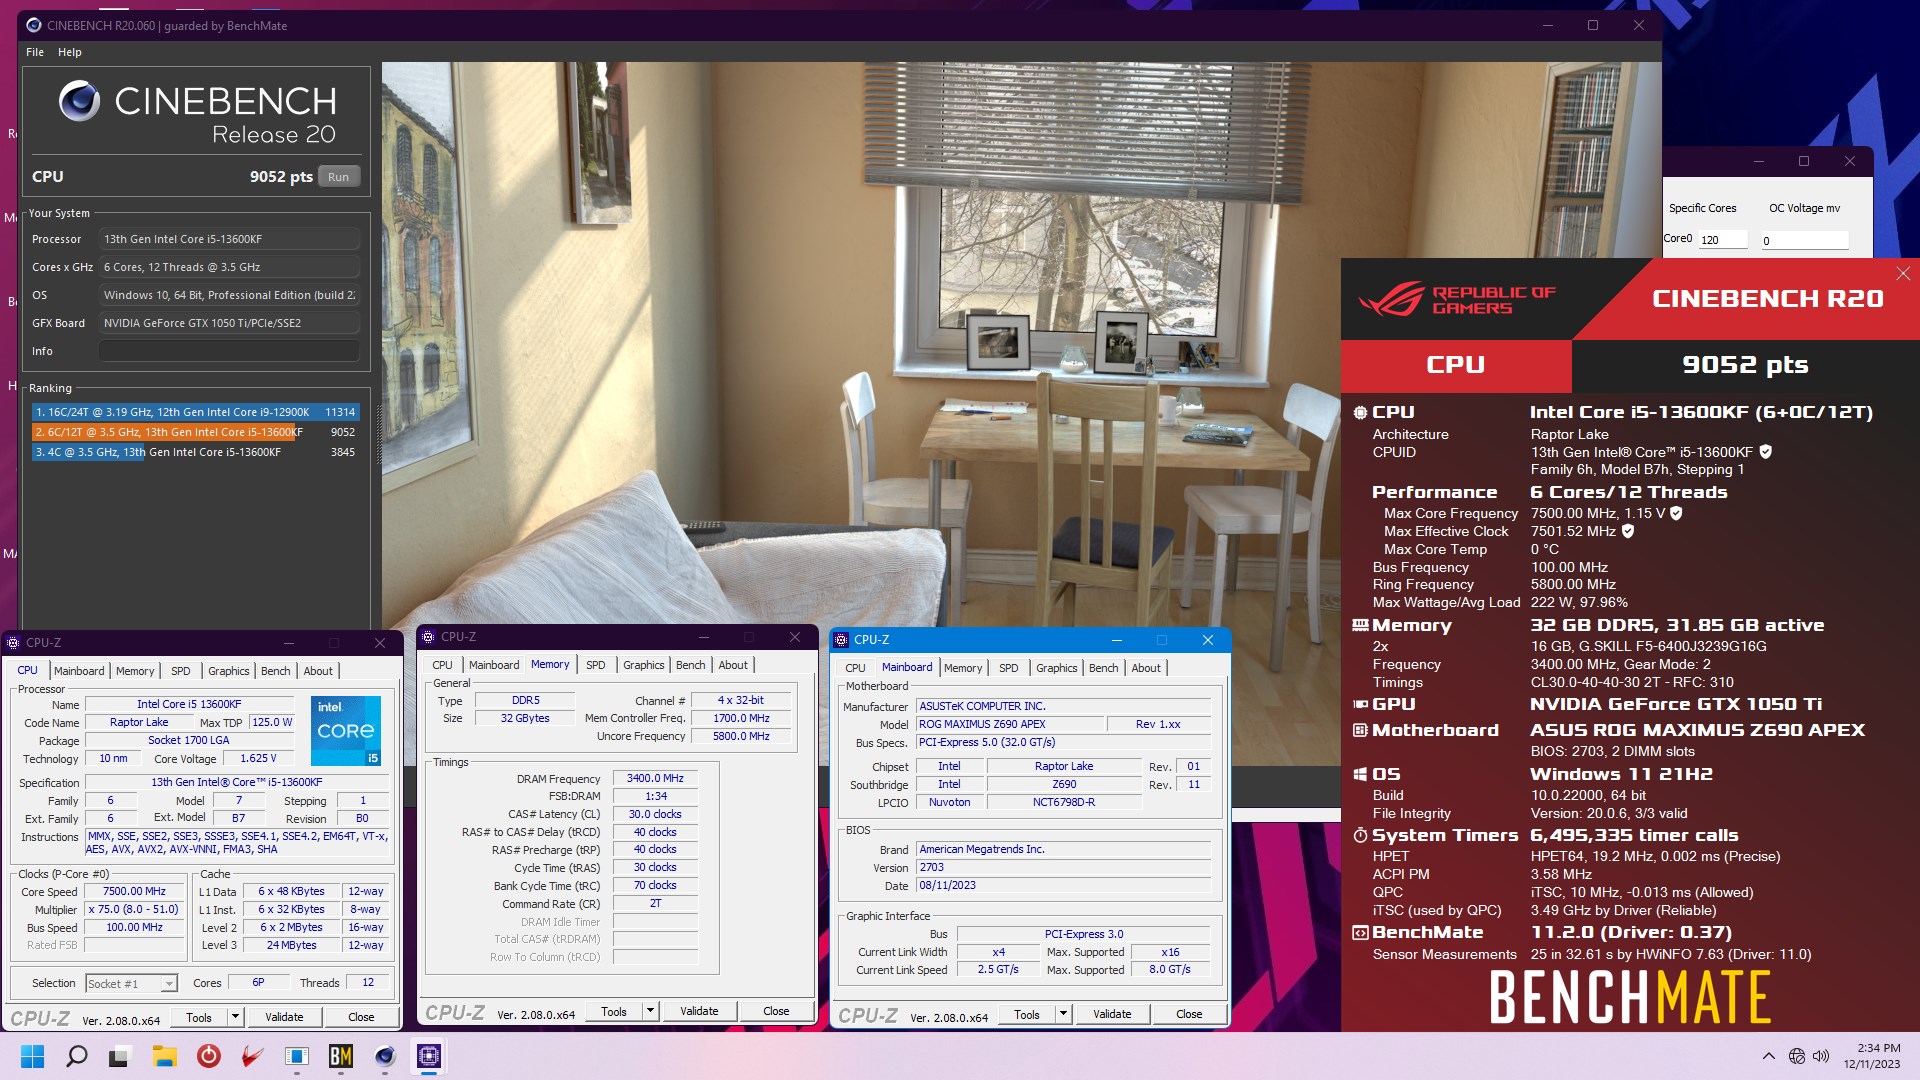
Task: Select the 4C i5-13600KF ranking entry
Action: point(195,452)
